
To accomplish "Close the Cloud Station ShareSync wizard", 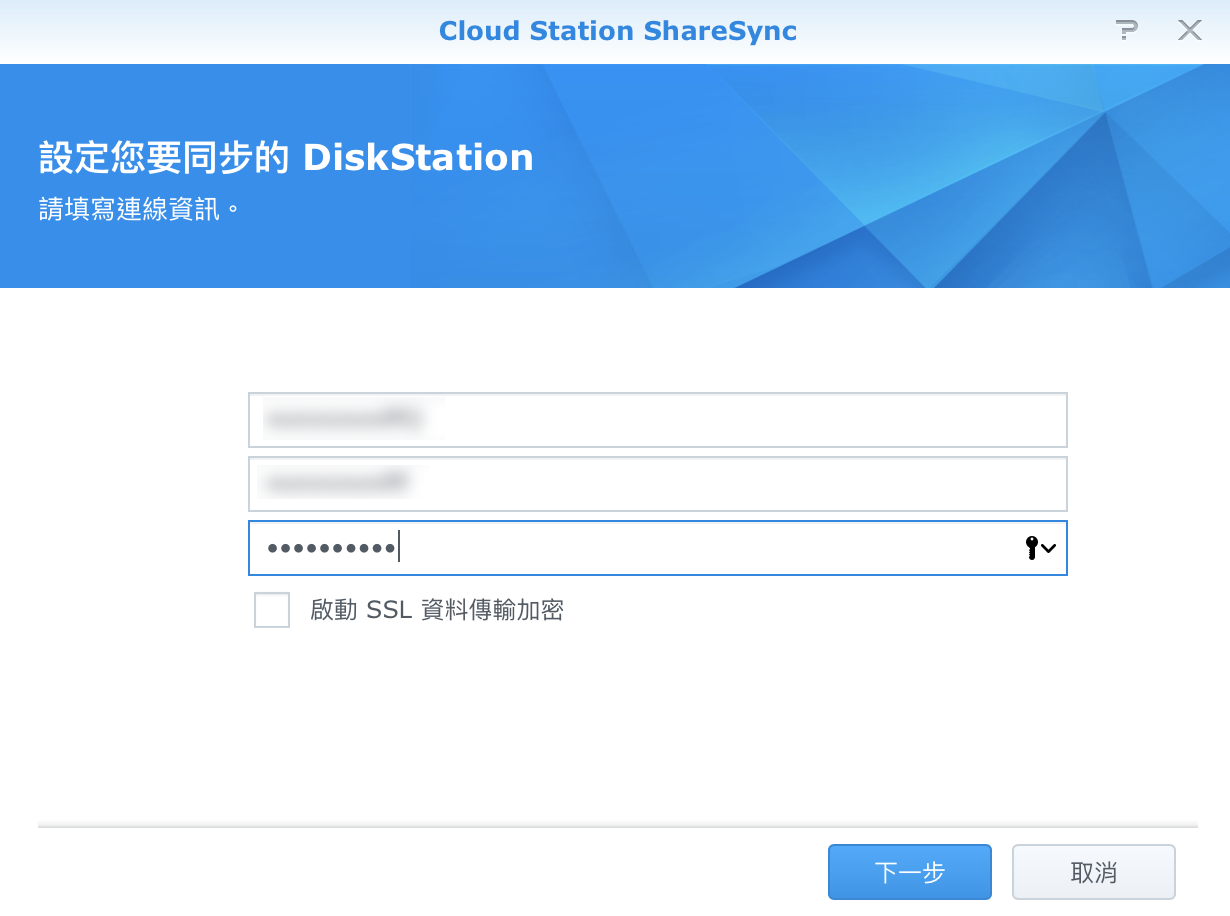I will [1189, 31].
